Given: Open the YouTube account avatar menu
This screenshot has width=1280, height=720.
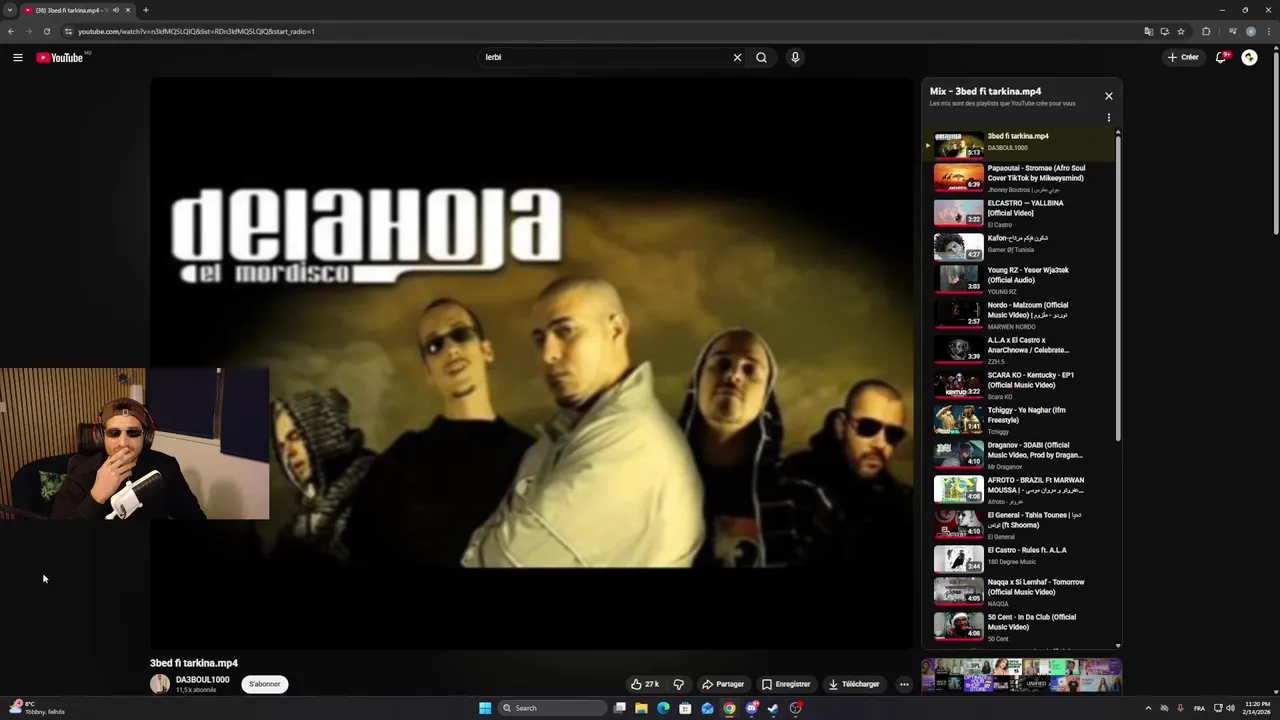Looking at the screenshot, I should coord(1249,57).
